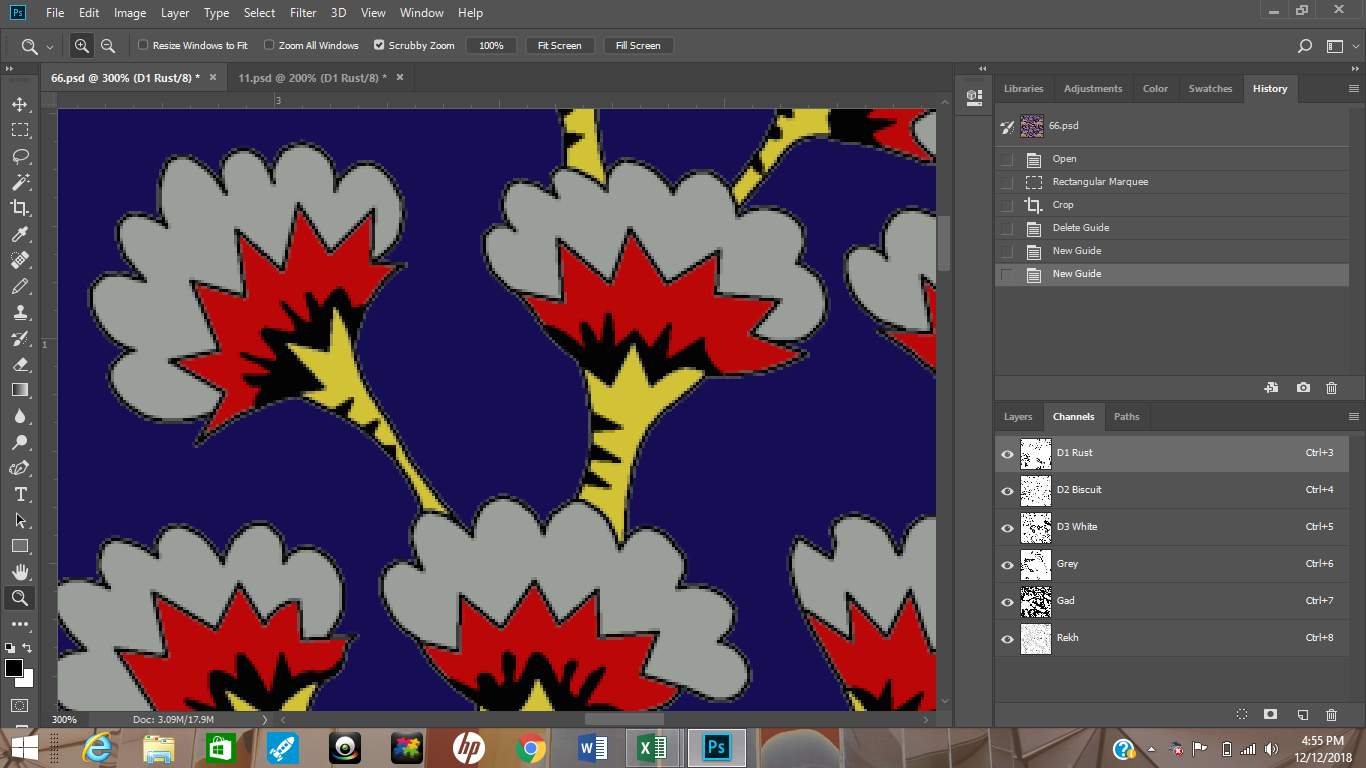Select the Crop tool in toolbar

(x=19, y=208)
